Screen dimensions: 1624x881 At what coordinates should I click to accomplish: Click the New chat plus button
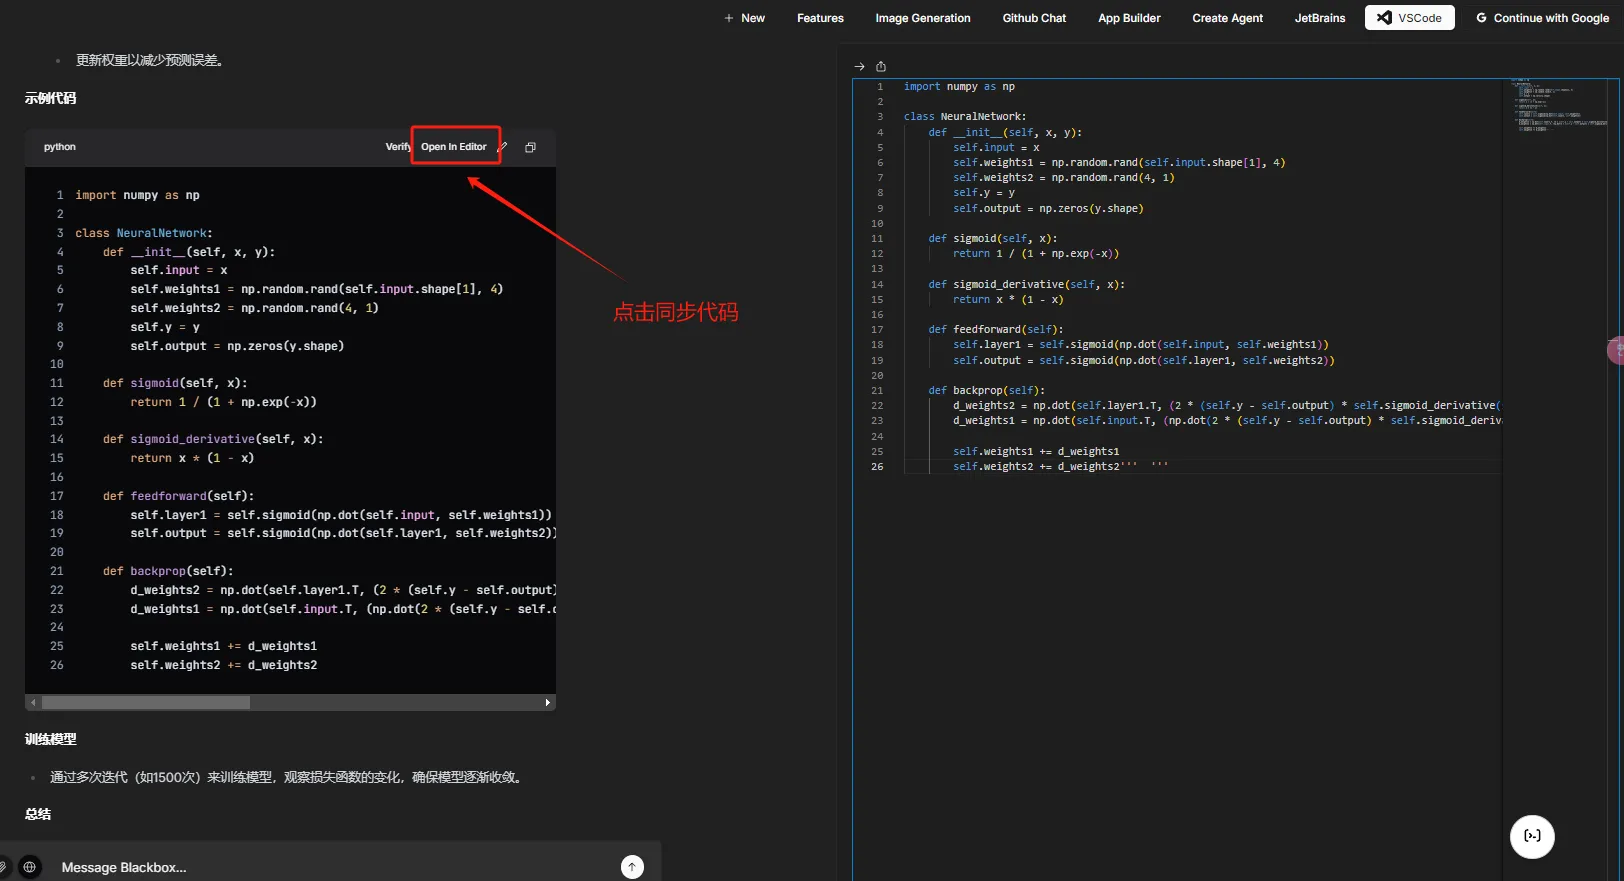[x=744, y=18]
